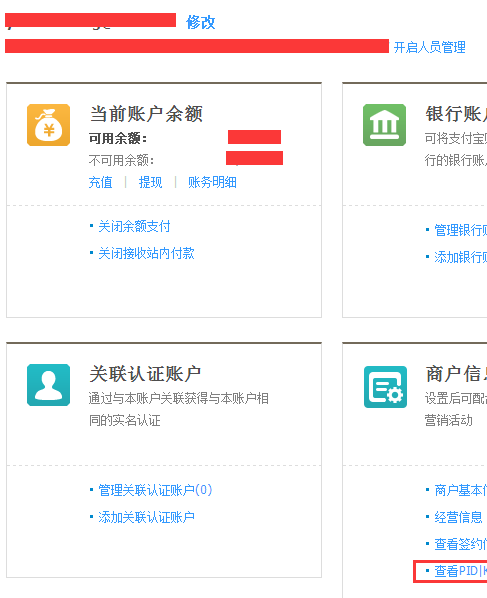Click the teal user silhouette icon

tap(48, 385)
